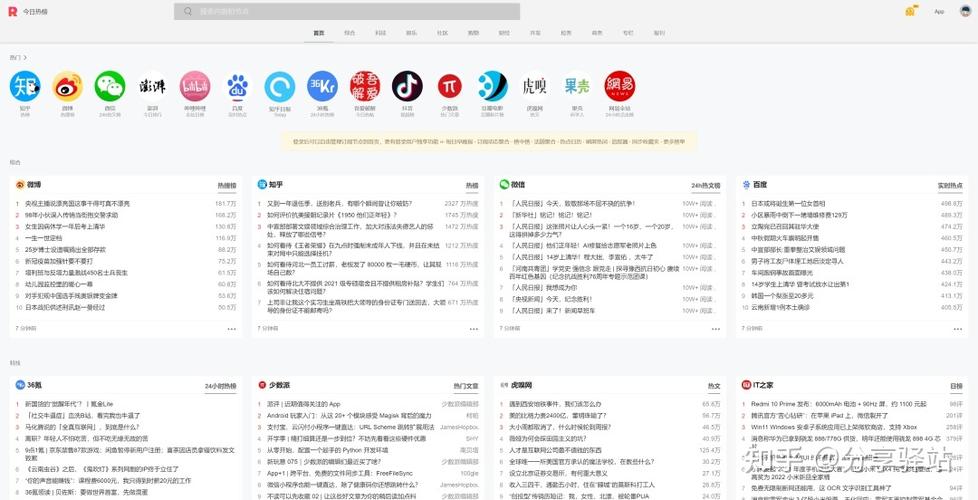
Task: Click the search magnifier icon
Action: pyautogui.click(x=188, y=11)
